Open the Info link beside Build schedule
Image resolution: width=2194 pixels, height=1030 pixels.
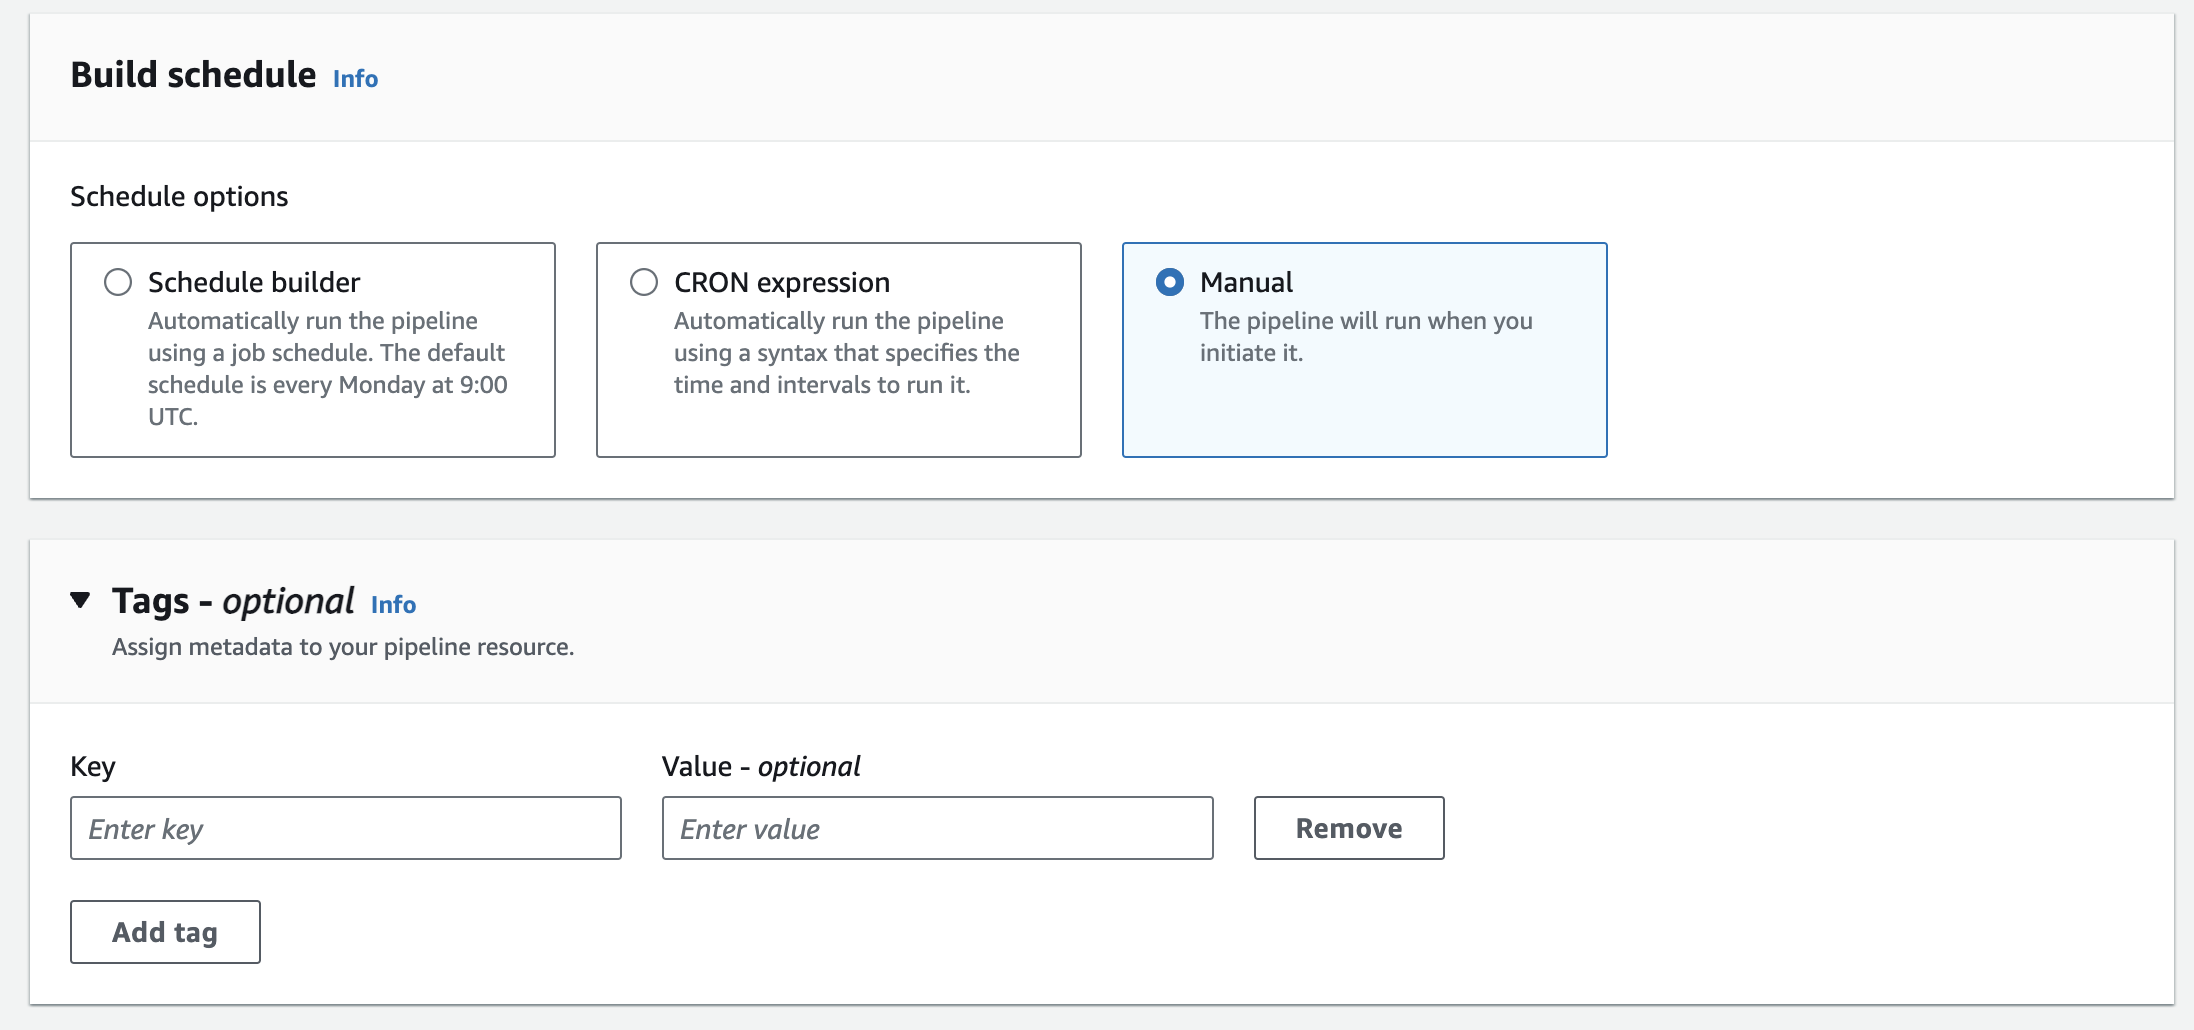coord(355,79)
